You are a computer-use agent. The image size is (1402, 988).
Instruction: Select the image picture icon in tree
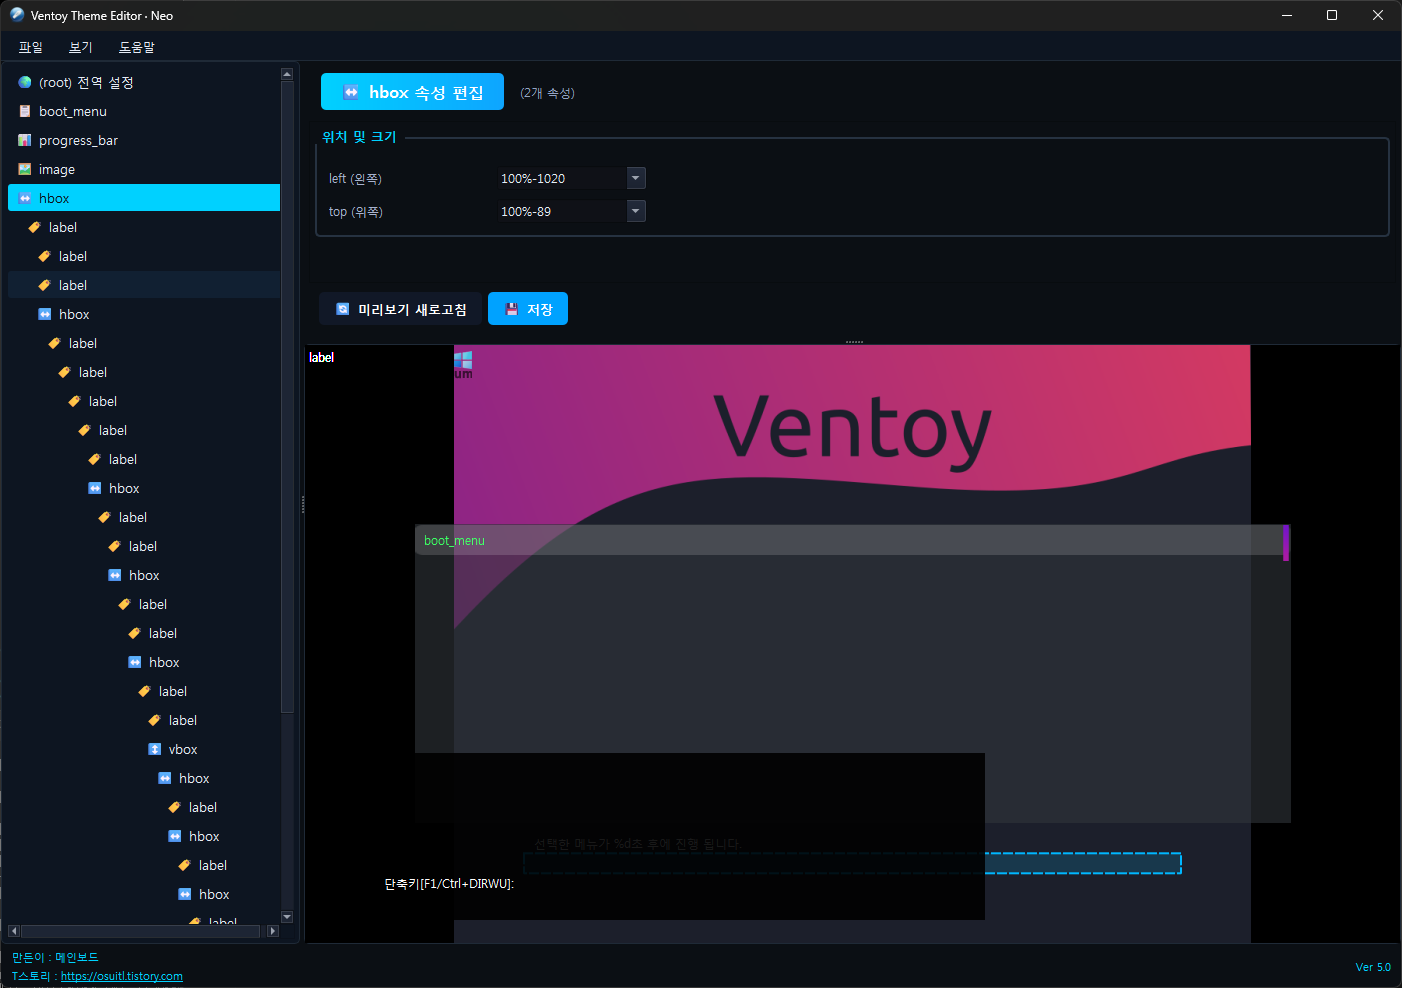pos(25,169)
